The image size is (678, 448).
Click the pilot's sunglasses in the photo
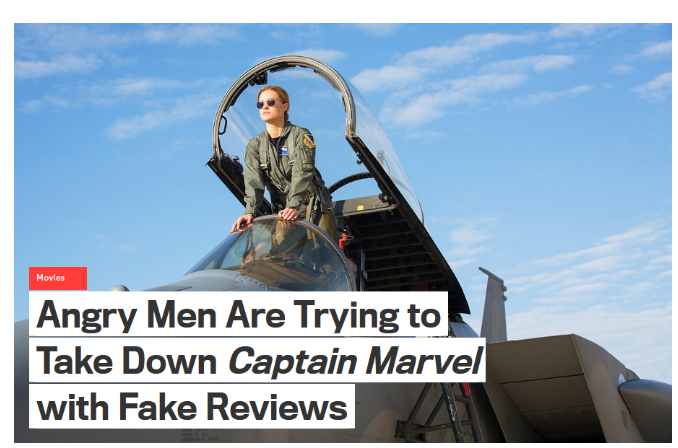tap(268, 103)
